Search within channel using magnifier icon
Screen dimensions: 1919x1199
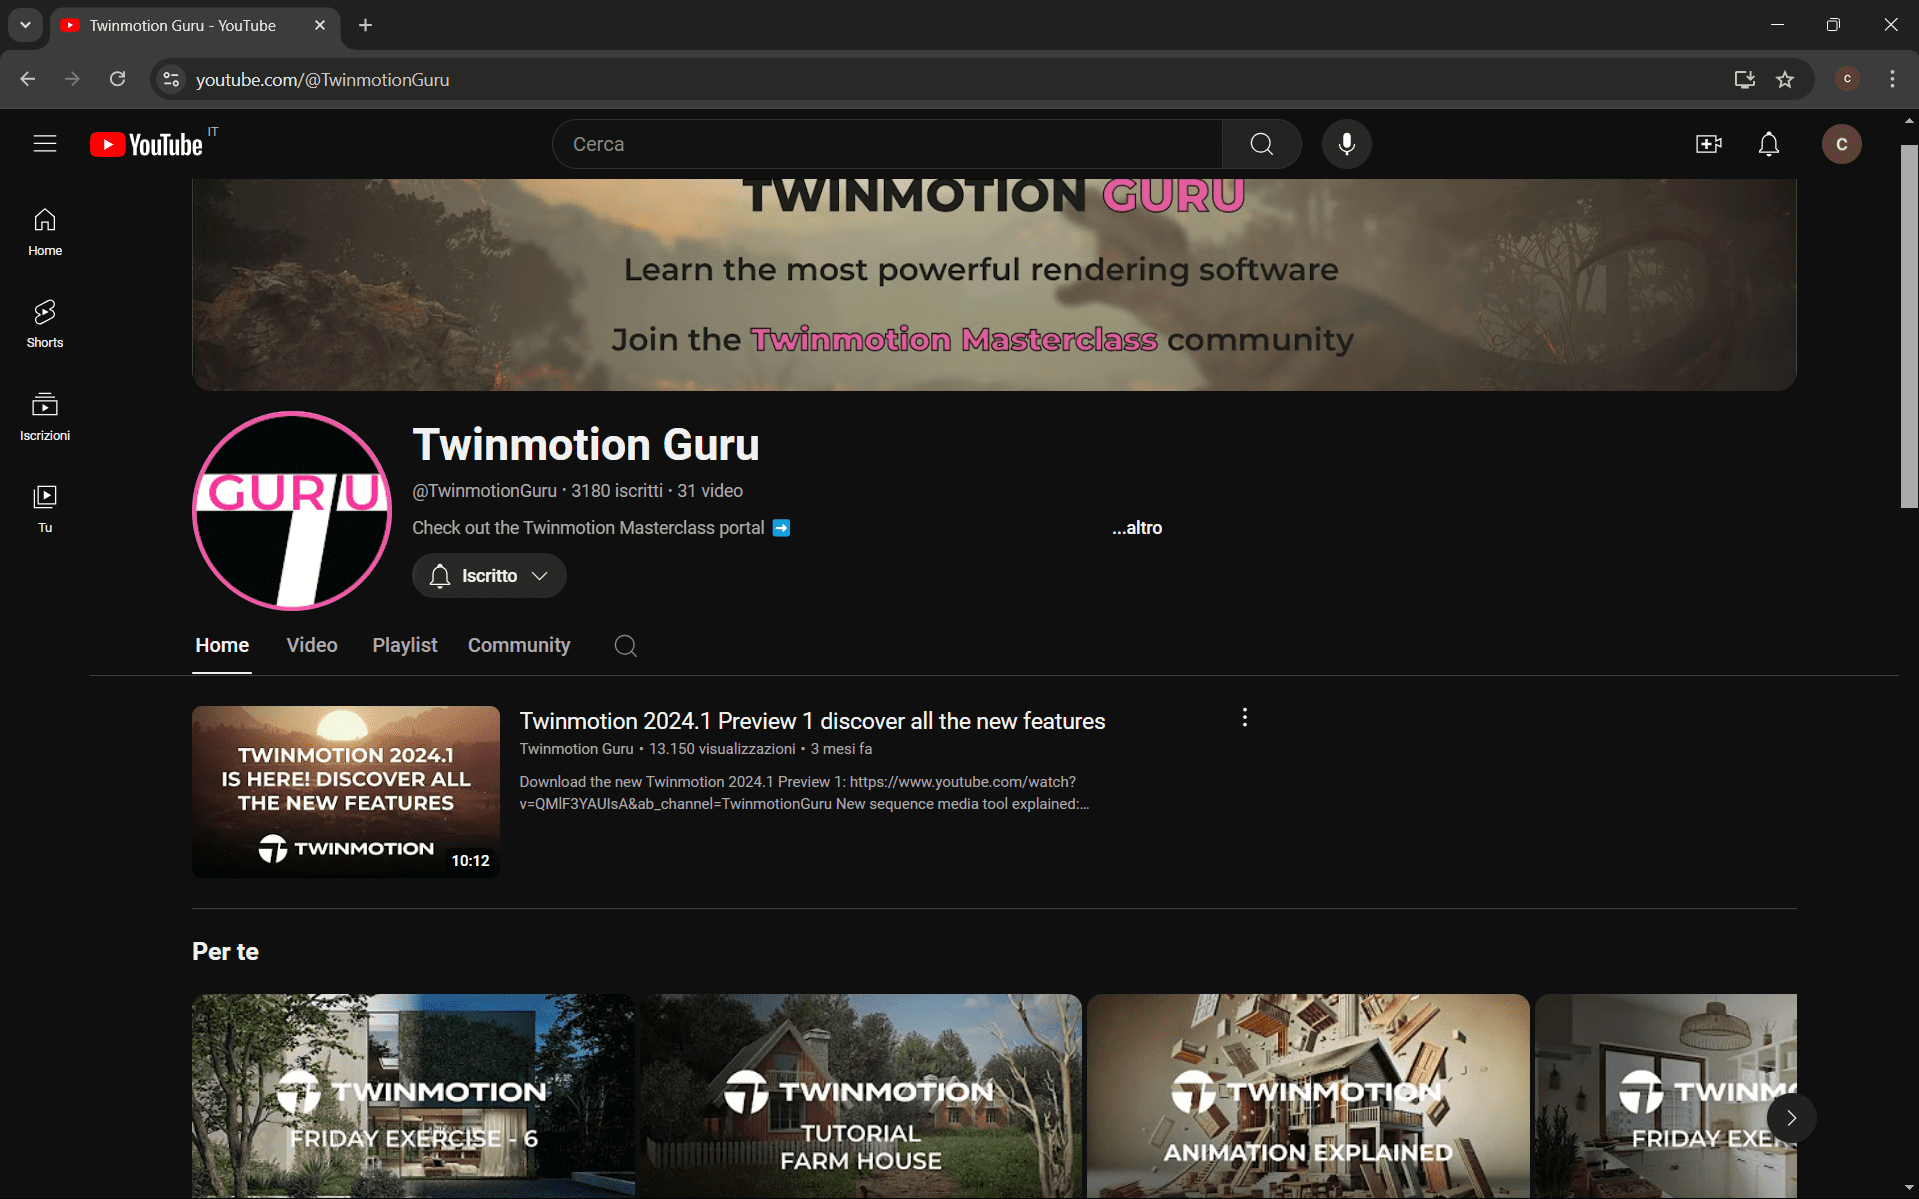625,646
